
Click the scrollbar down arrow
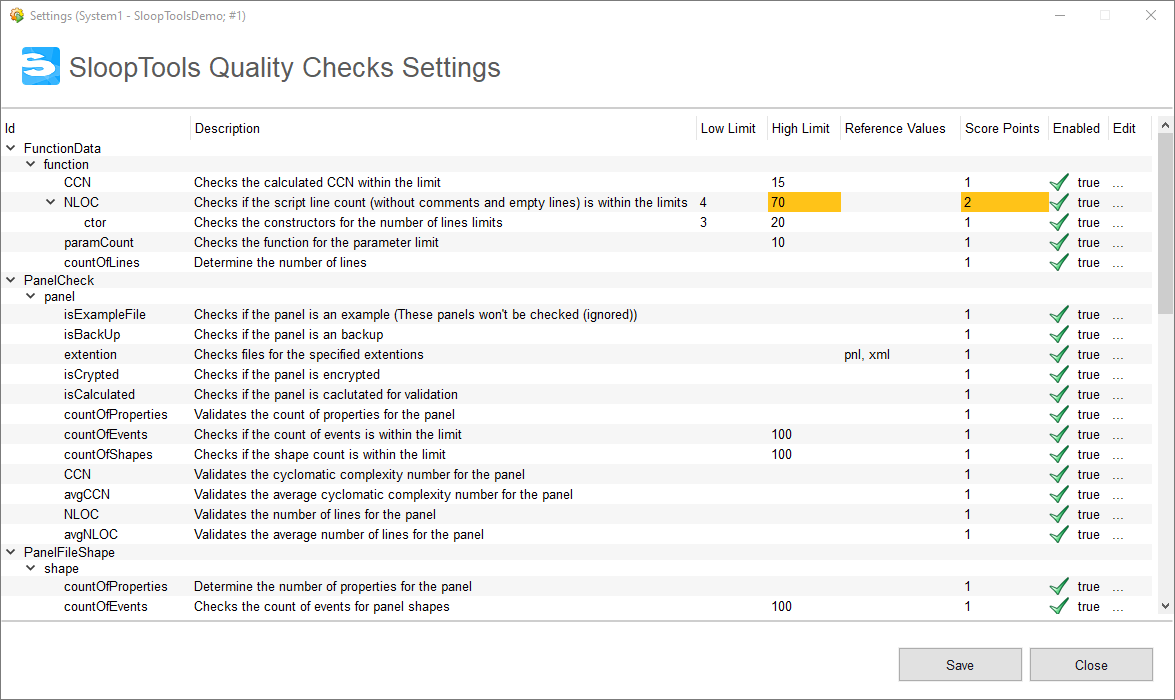[1165, 606]
